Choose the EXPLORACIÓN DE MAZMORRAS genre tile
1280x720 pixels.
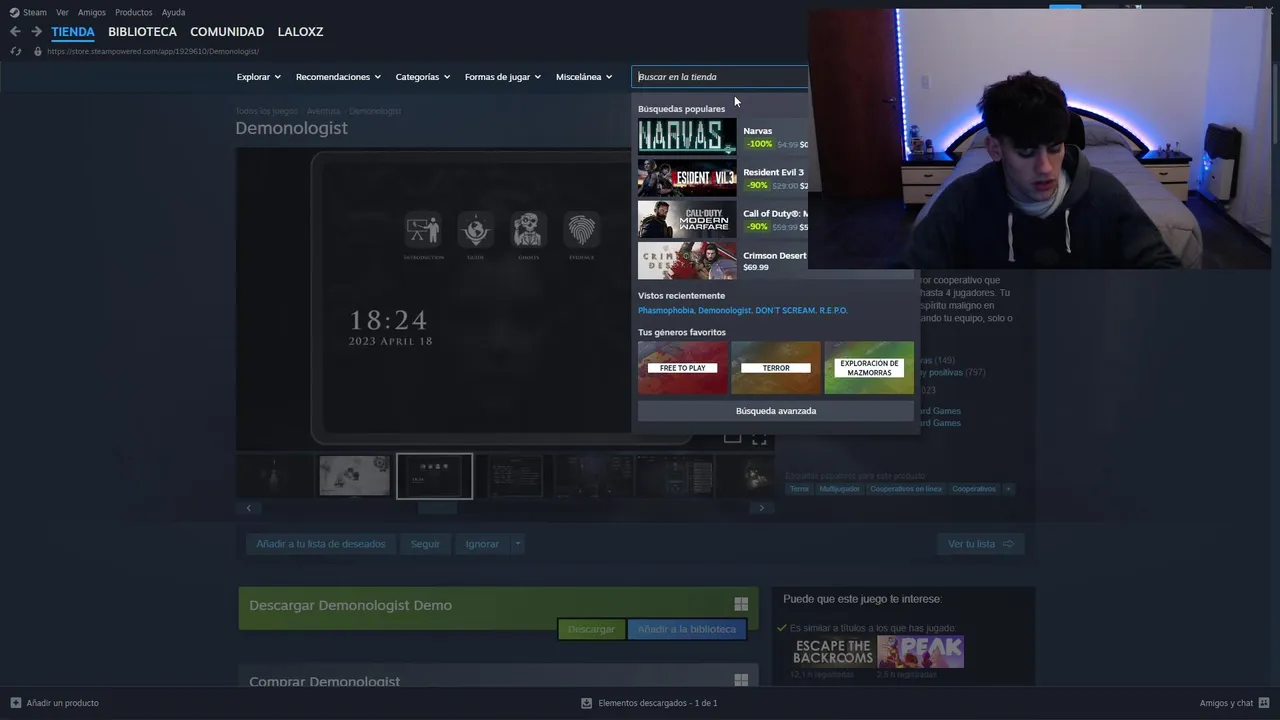869,367
